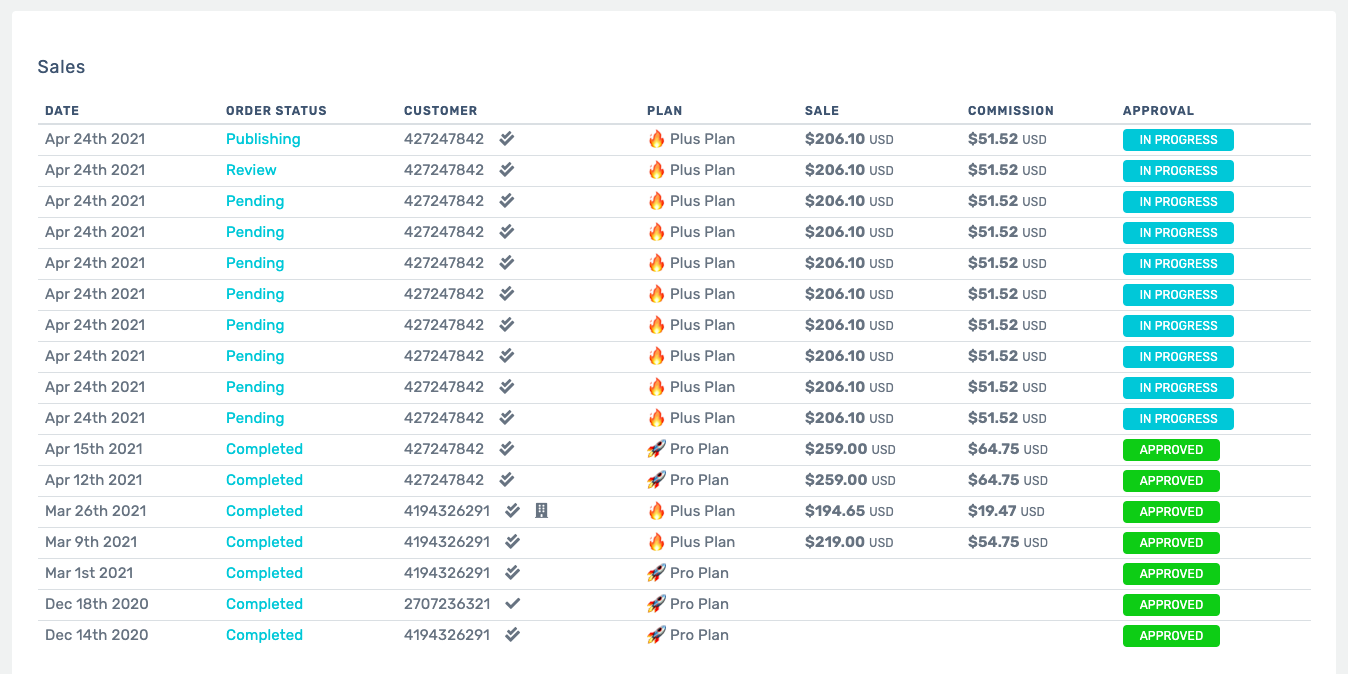This screenshot has height=674, width=1348.
Task: Click the double-check icon in the Publishing row
Action: [x=507, y=139]
